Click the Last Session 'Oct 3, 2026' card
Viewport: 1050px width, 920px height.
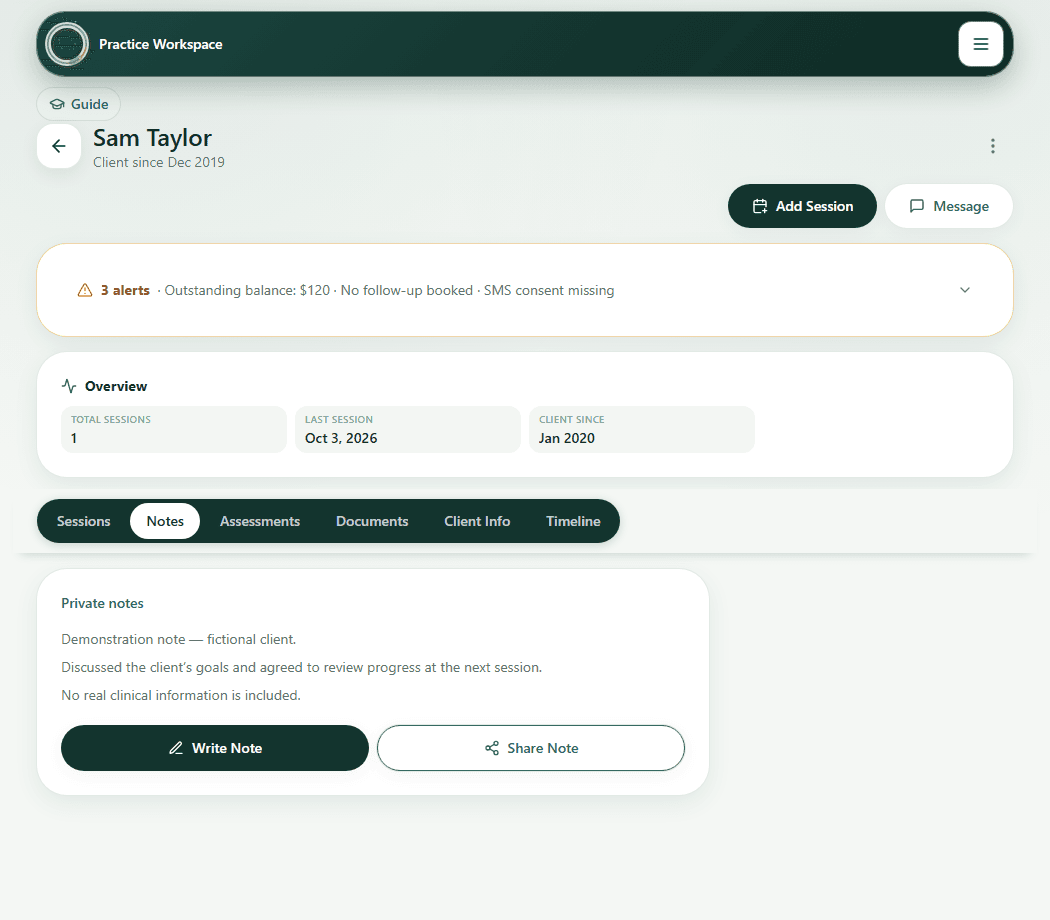coord(408,429)
